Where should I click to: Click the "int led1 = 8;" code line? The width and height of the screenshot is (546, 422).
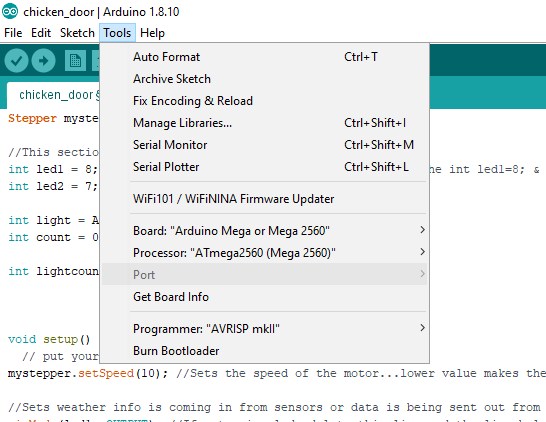coord(53,169)
